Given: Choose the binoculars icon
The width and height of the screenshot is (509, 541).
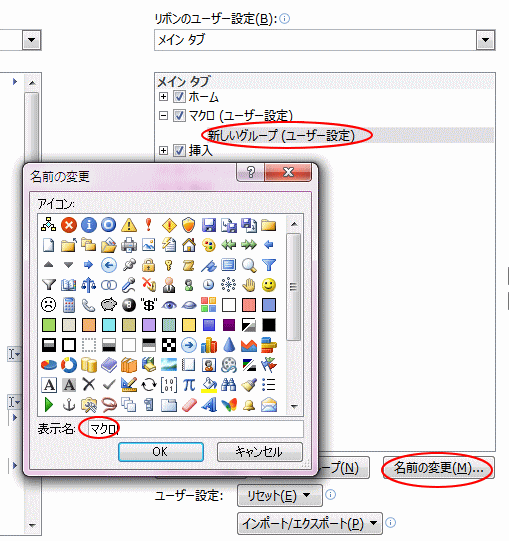Looking at the screenshot, I should pyautogui.click(x=228, y=384).
